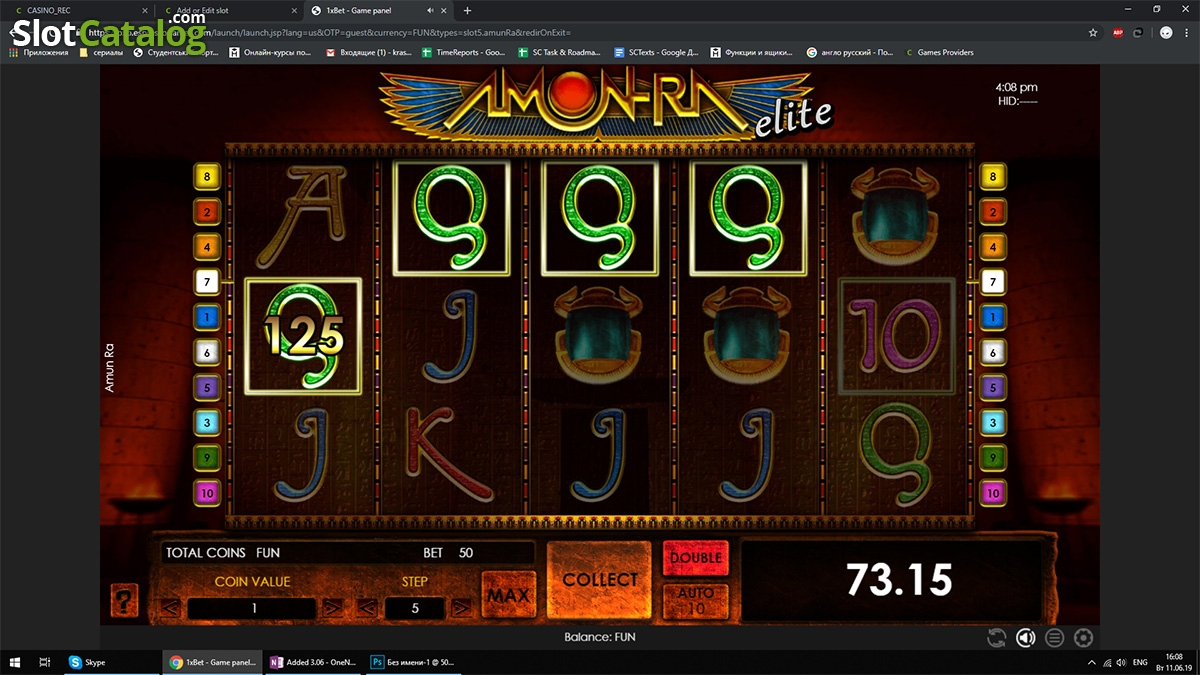Viewport: 1200px width, 675px height.
Task: Collect the winnings with COLLECT button
Action: (x=600, y=580)
